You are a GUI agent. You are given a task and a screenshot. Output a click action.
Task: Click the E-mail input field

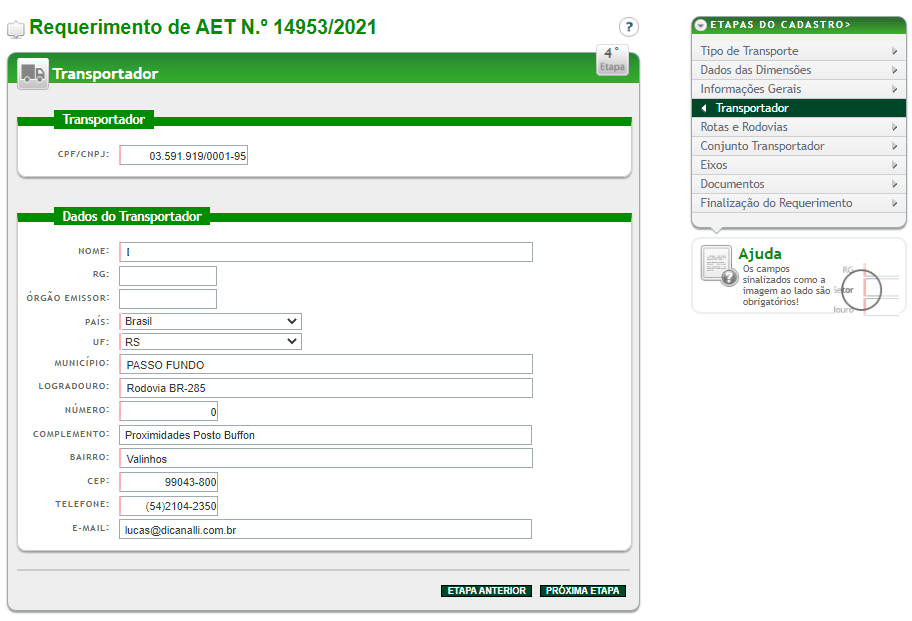326,529
